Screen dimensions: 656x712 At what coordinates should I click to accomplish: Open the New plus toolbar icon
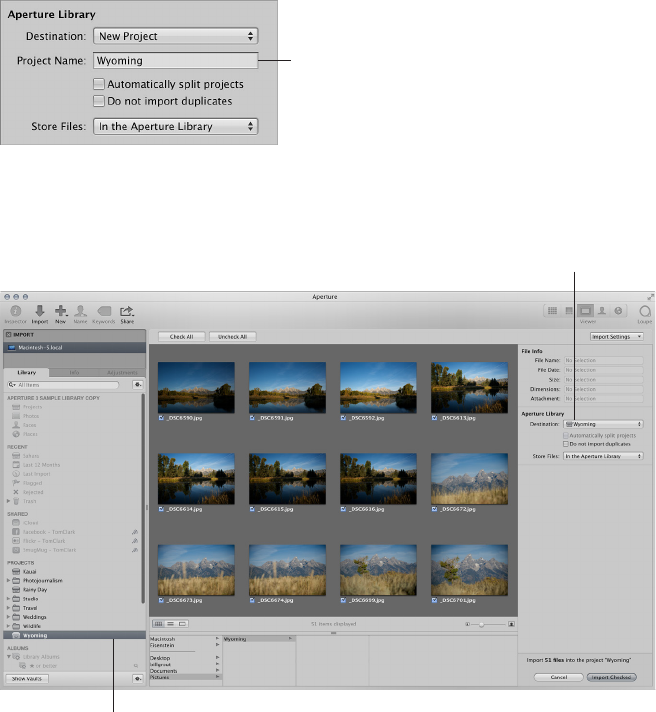pyautogui.click(x=60, y=311)
